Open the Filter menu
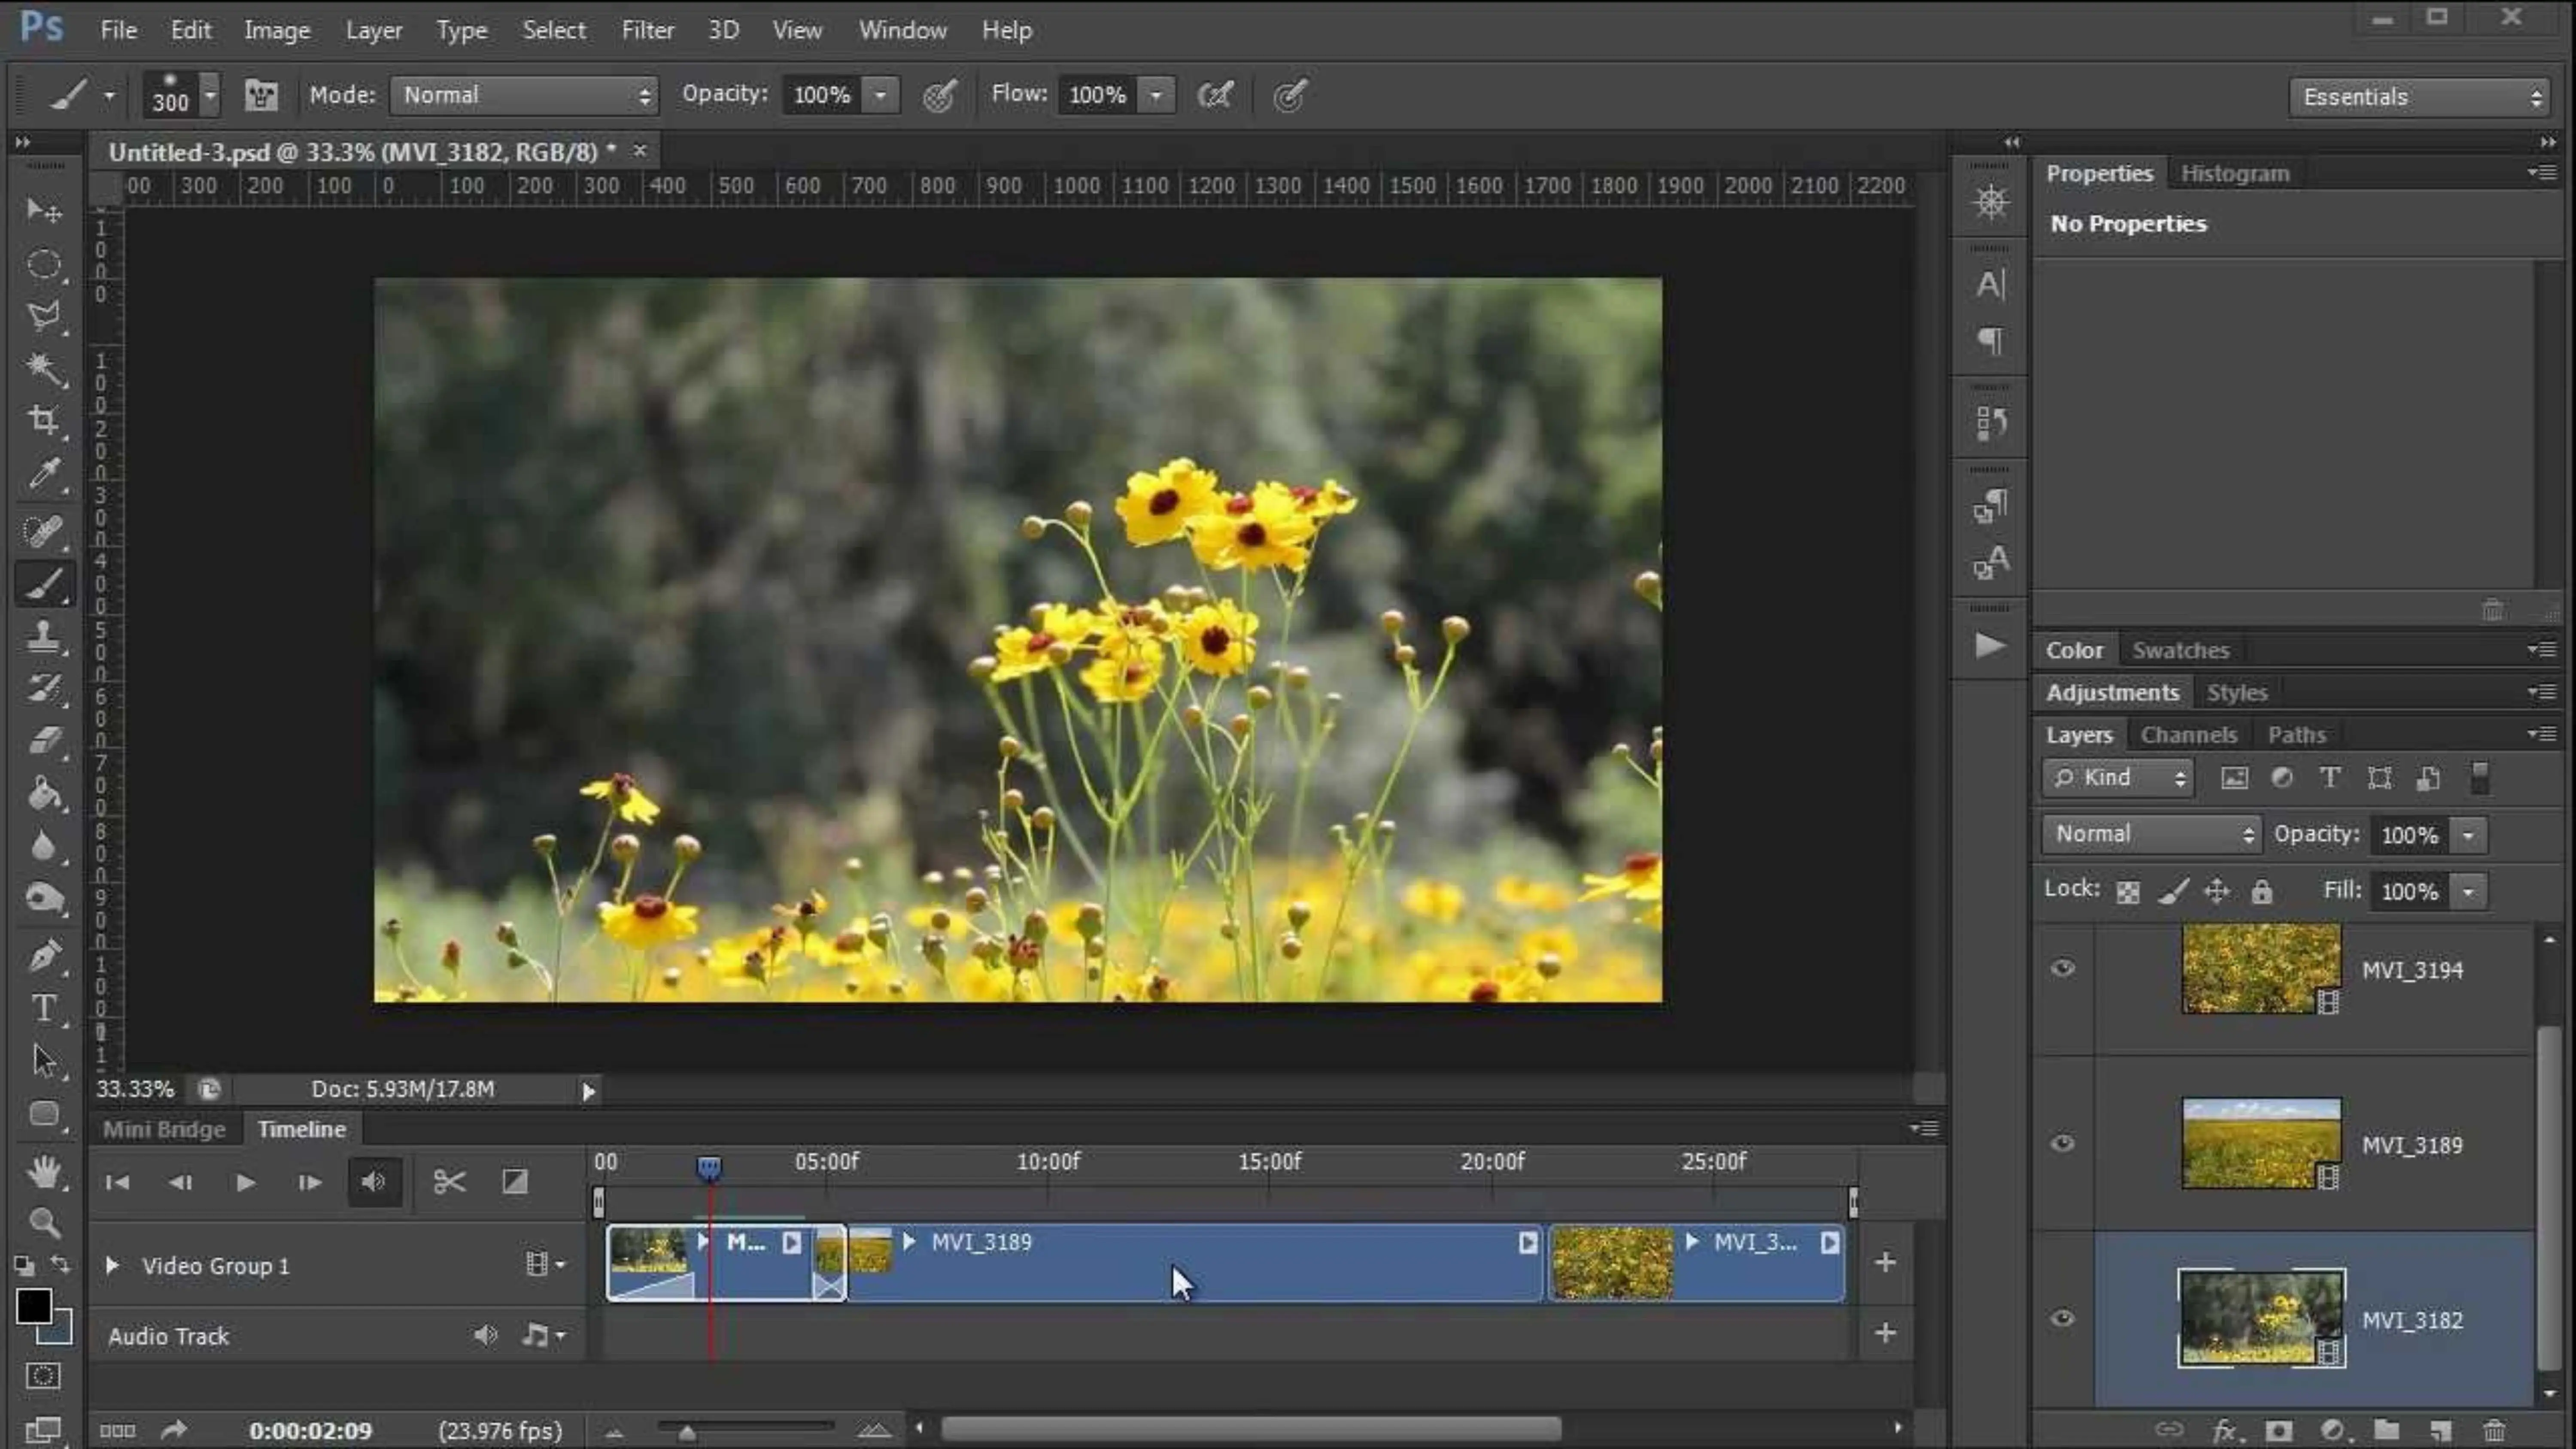This screenshot has height=1449, width=2576. click(x=647, y=30)
